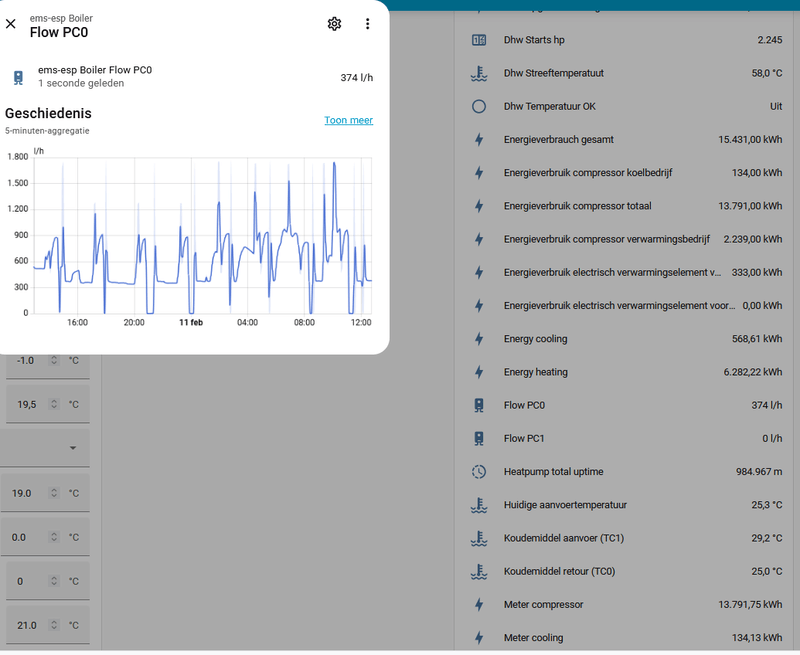Click the Geschiedenis heading
This screenshot has height=655, width=800.
click(48, 113)
